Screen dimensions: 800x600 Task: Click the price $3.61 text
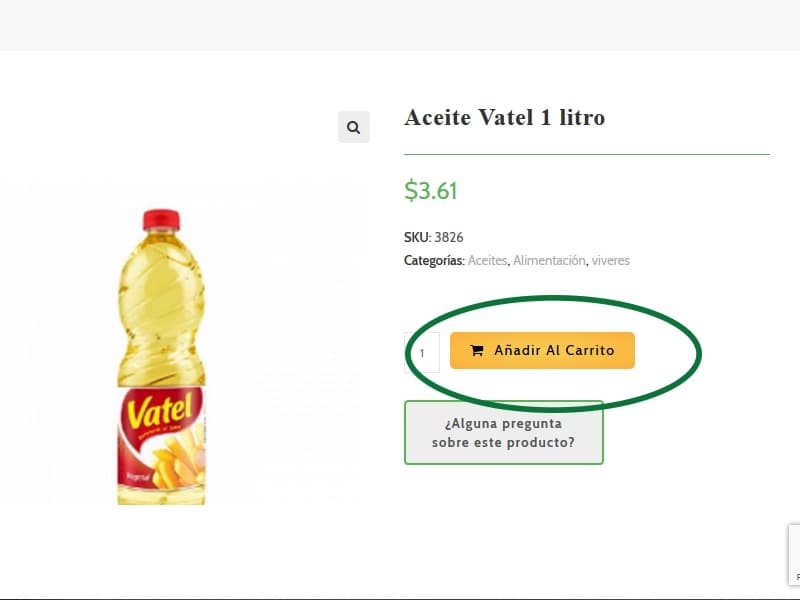tap(430, 190)
